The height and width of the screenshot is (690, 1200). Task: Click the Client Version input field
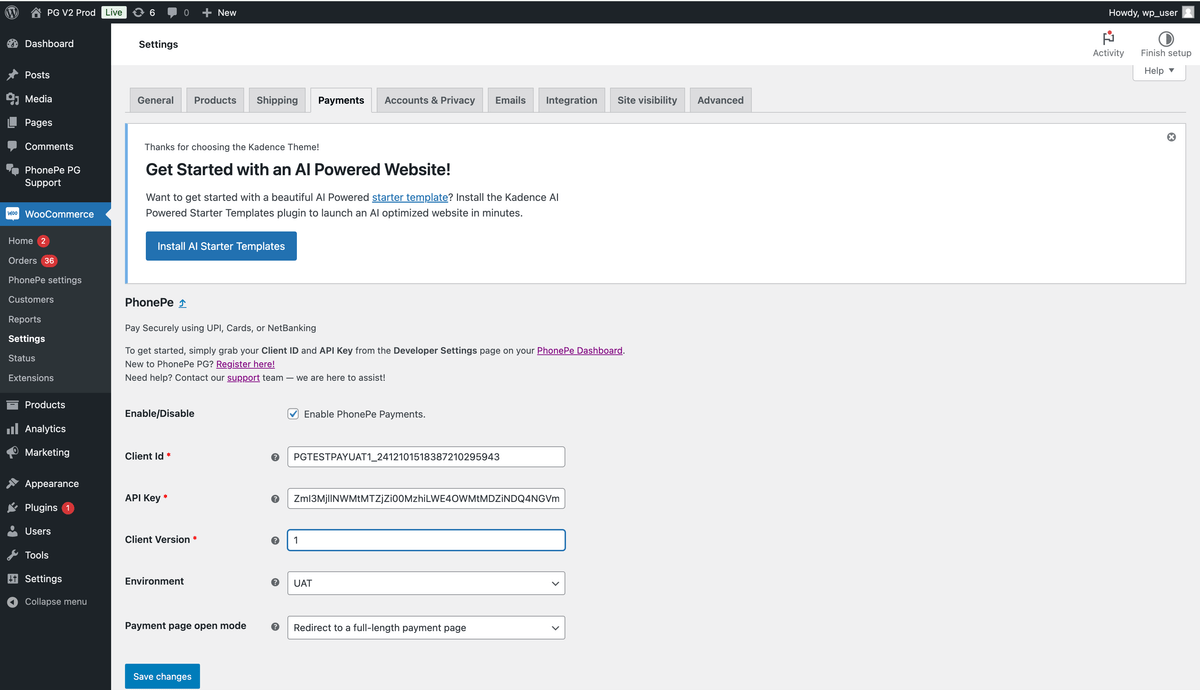pyautogui.click(x=426, y=540)
